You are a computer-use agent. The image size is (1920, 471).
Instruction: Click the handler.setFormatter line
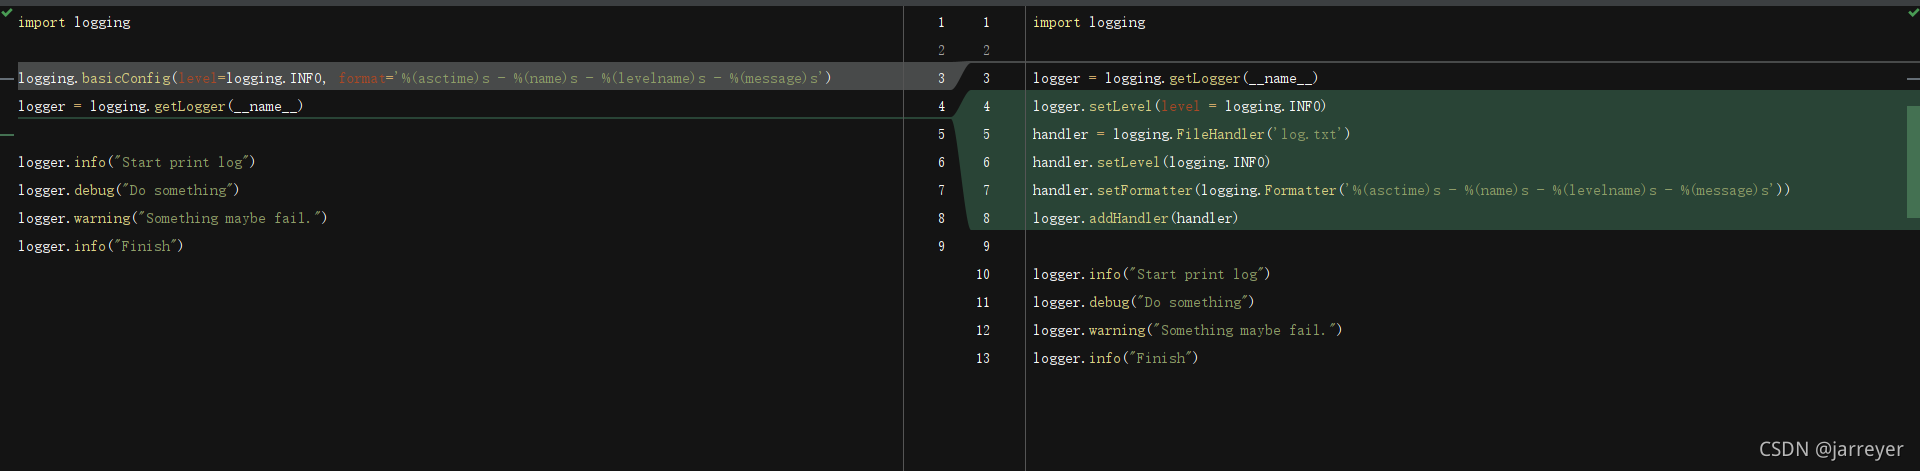(x=1411, y=190)
